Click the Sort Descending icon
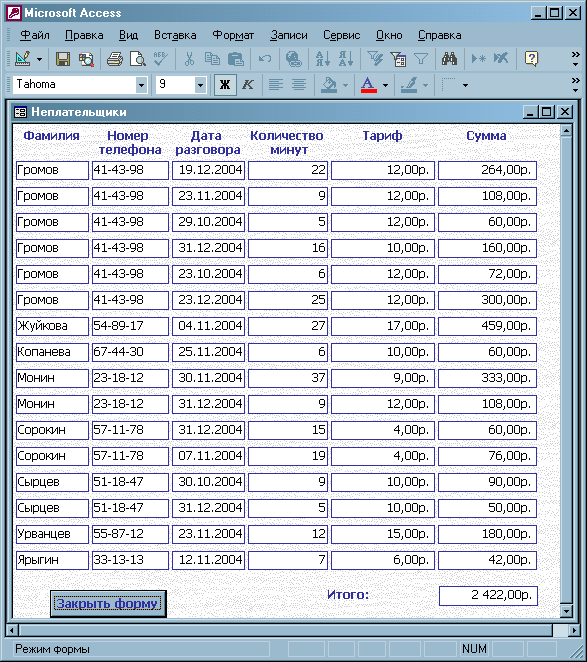The height and width of the screenshot is (662, 587). 346,59
